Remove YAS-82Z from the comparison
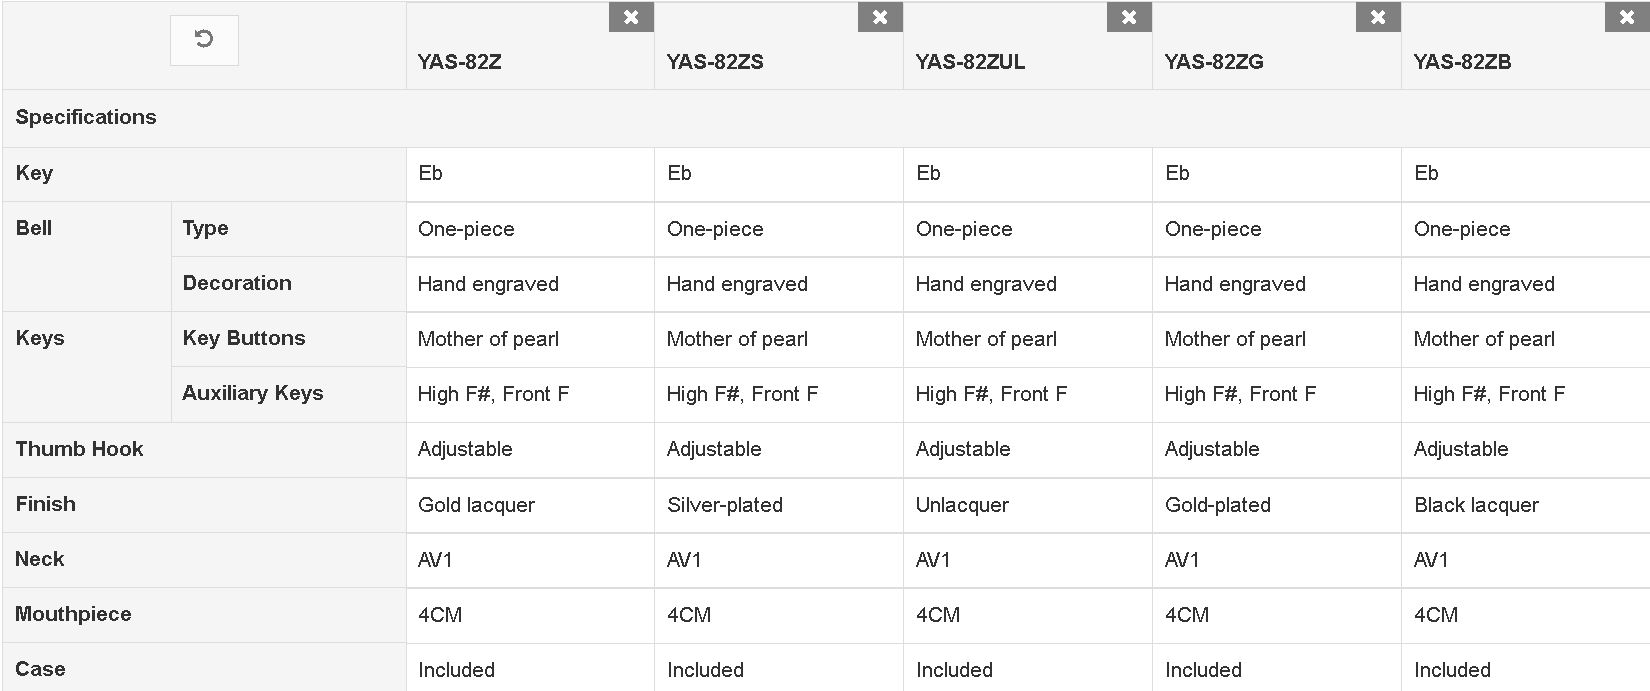The width and height of the screenshot is (1650, 691). [631, 17]
